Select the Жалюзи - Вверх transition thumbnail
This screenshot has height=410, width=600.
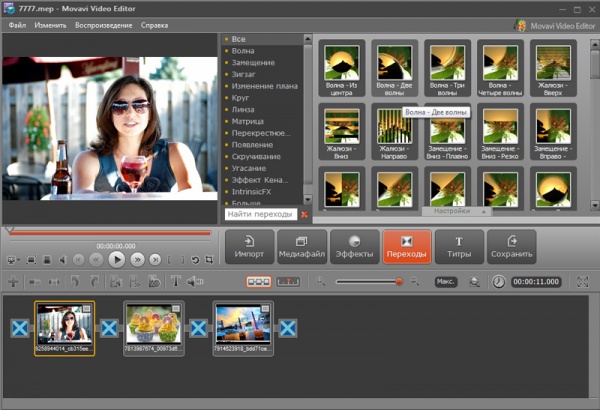[x=553, y=62]
